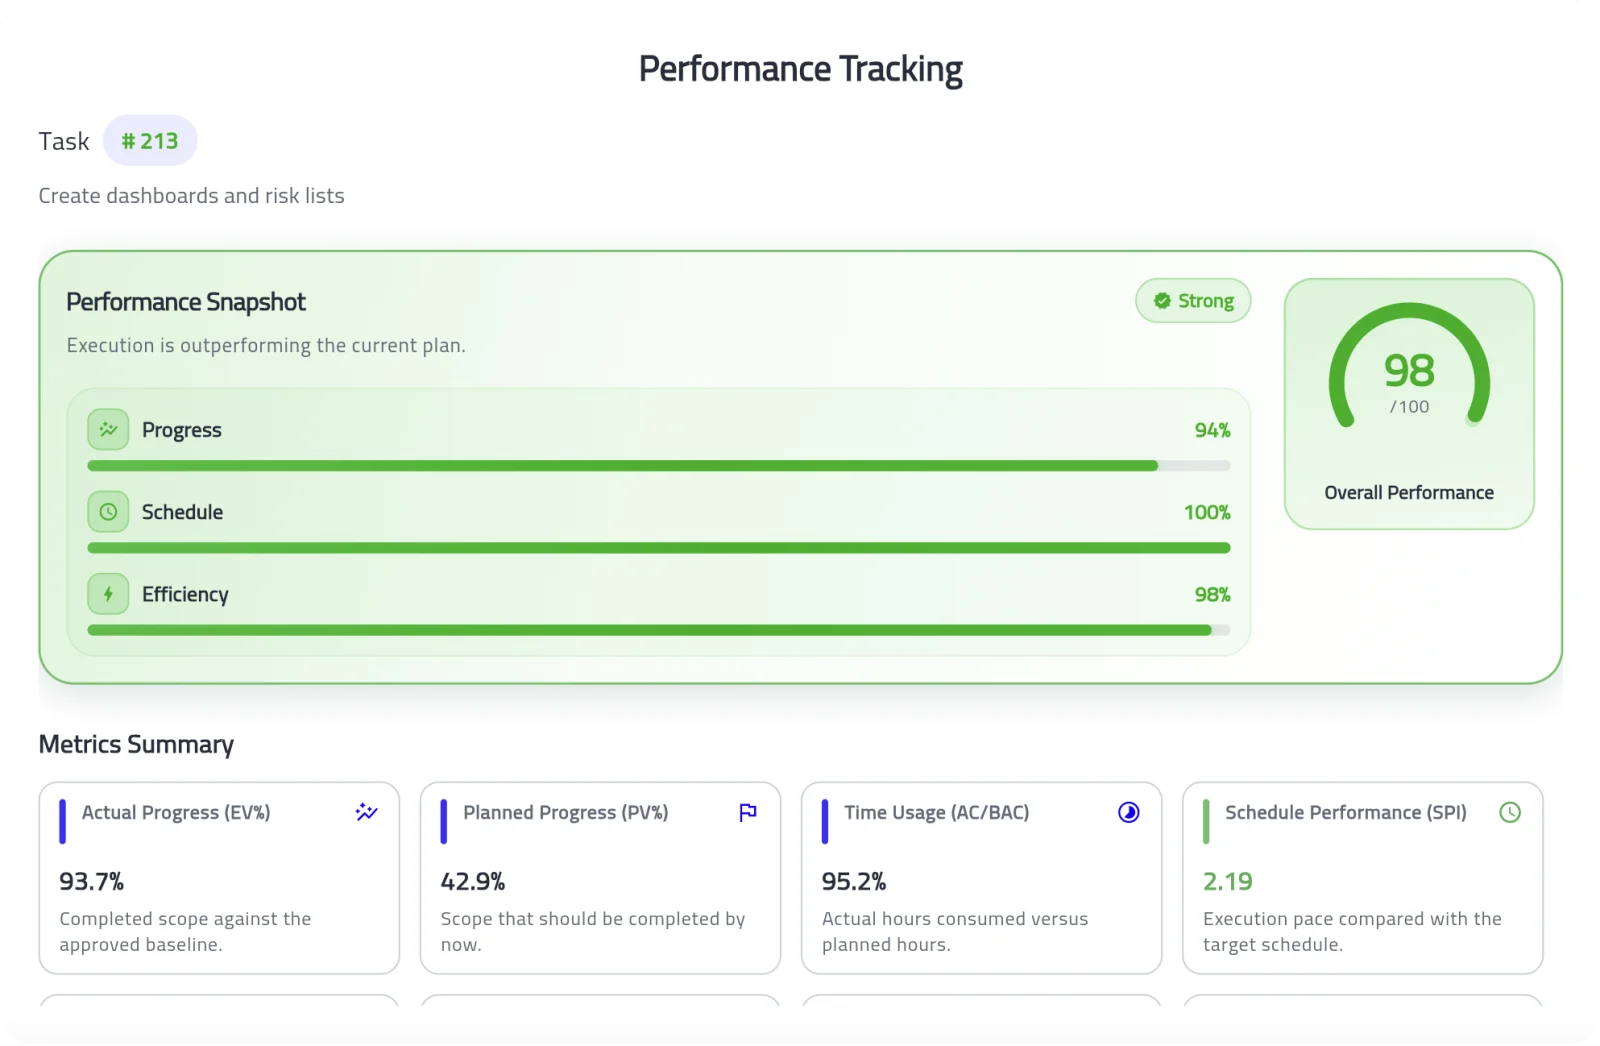Click the Performance Tracking heading

pyautogui.click(x=800, y=69)
